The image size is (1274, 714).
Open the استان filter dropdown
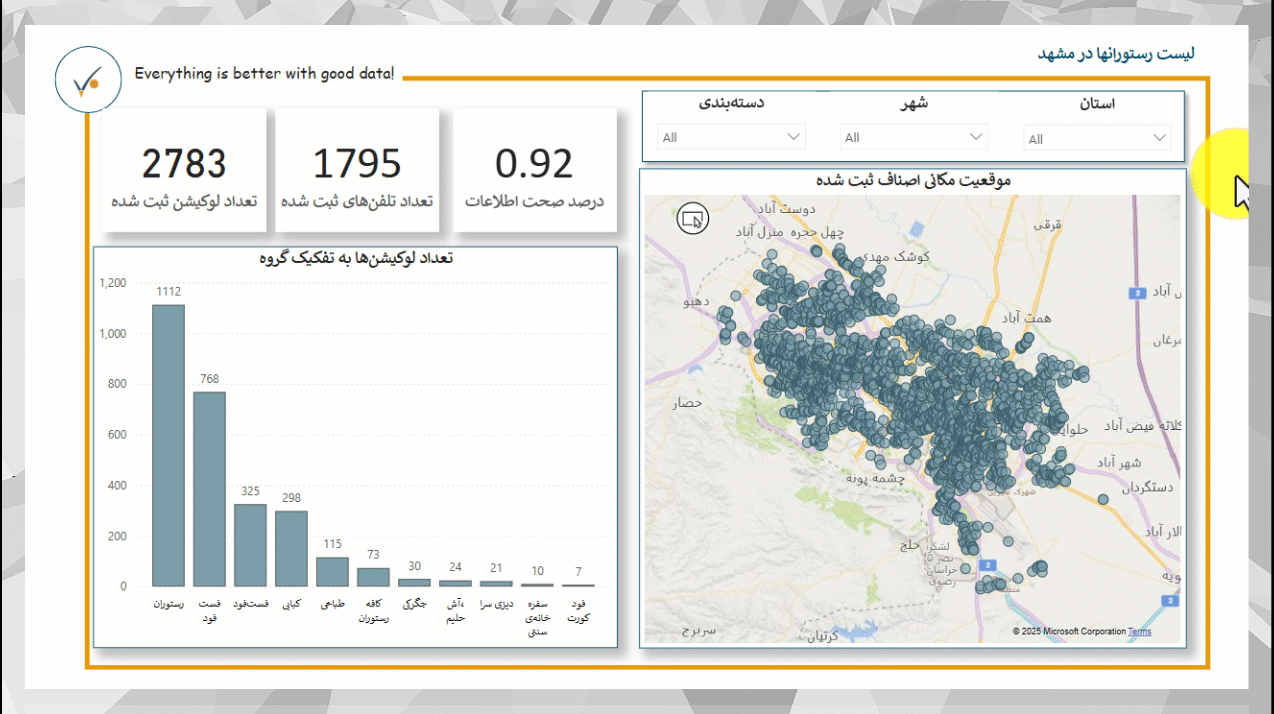point(1097,138)
